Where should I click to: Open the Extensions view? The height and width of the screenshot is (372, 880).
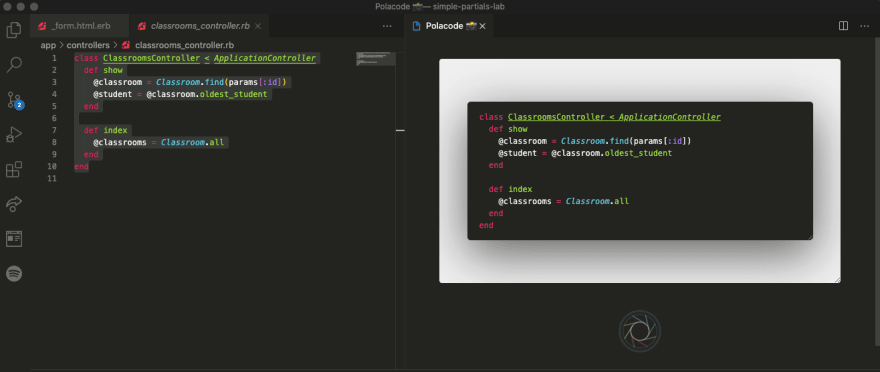pos(14,169)
